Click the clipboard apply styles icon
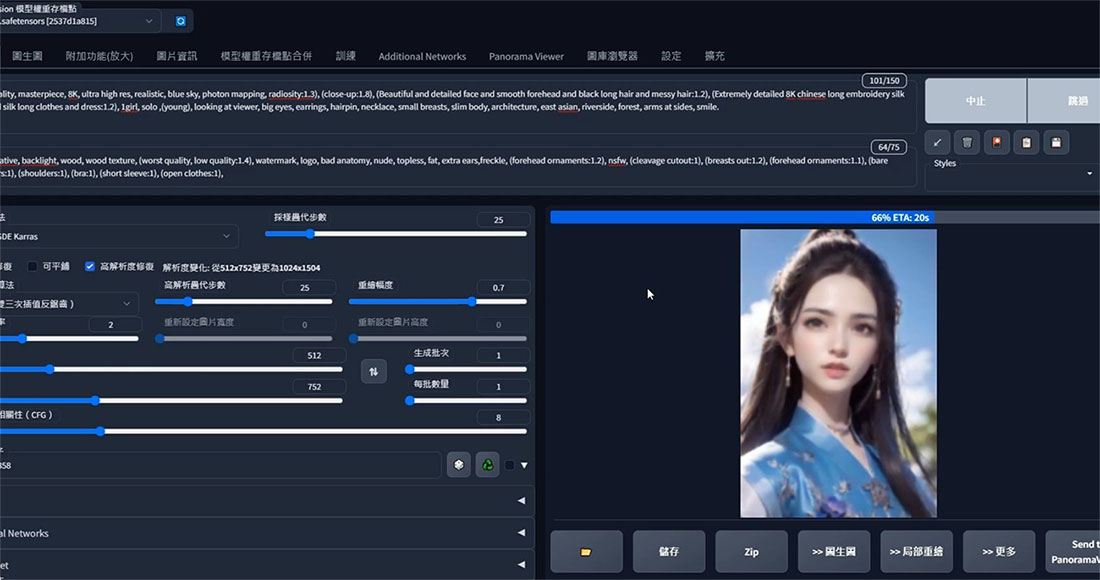 coord(1026,143)
